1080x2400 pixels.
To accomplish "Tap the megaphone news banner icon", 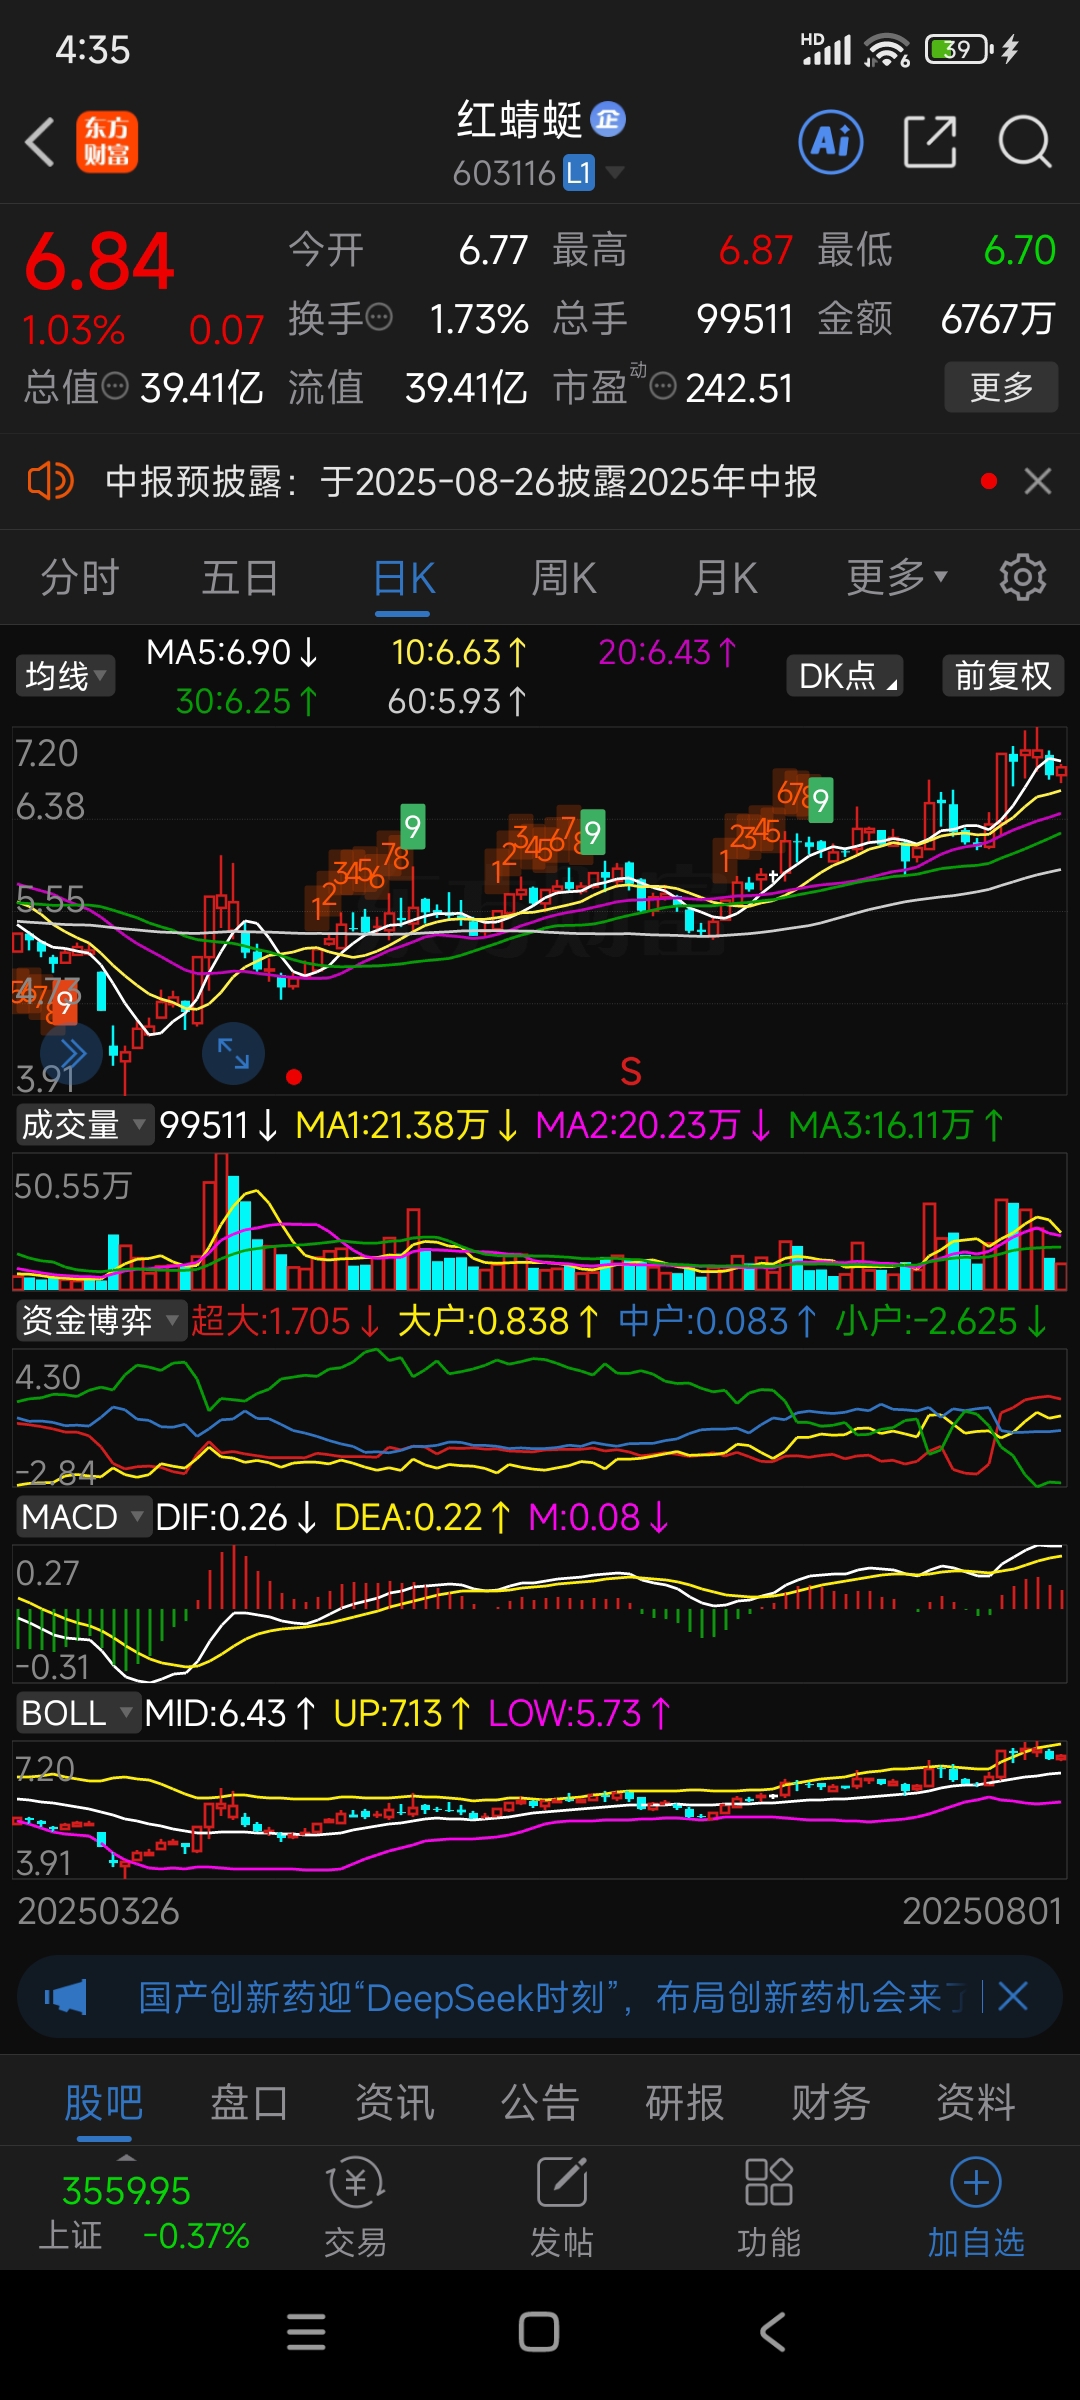I will tap(66, 1997).
